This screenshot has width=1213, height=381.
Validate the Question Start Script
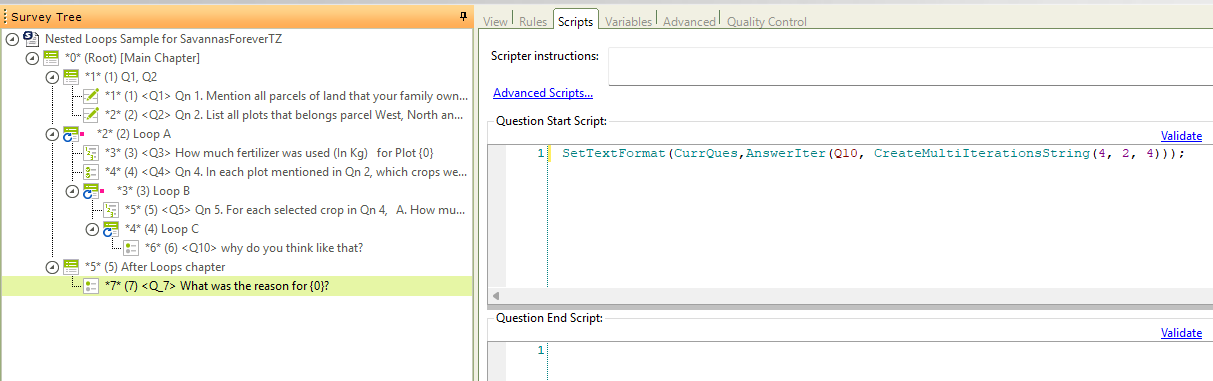pyautogui.click(x=1181, y=136)
